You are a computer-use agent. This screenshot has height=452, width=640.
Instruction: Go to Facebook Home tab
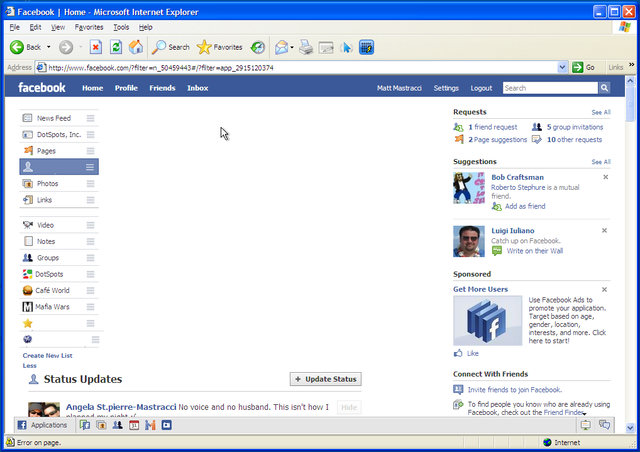tap(92, 88)
